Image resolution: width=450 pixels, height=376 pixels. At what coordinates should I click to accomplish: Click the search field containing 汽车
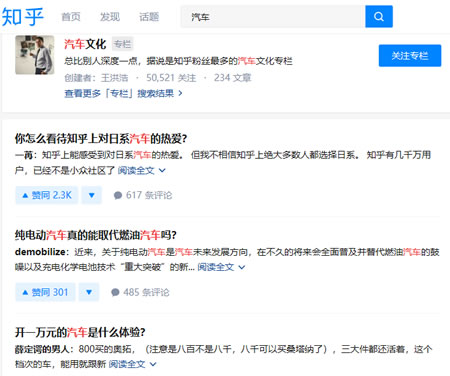point(273,16)
